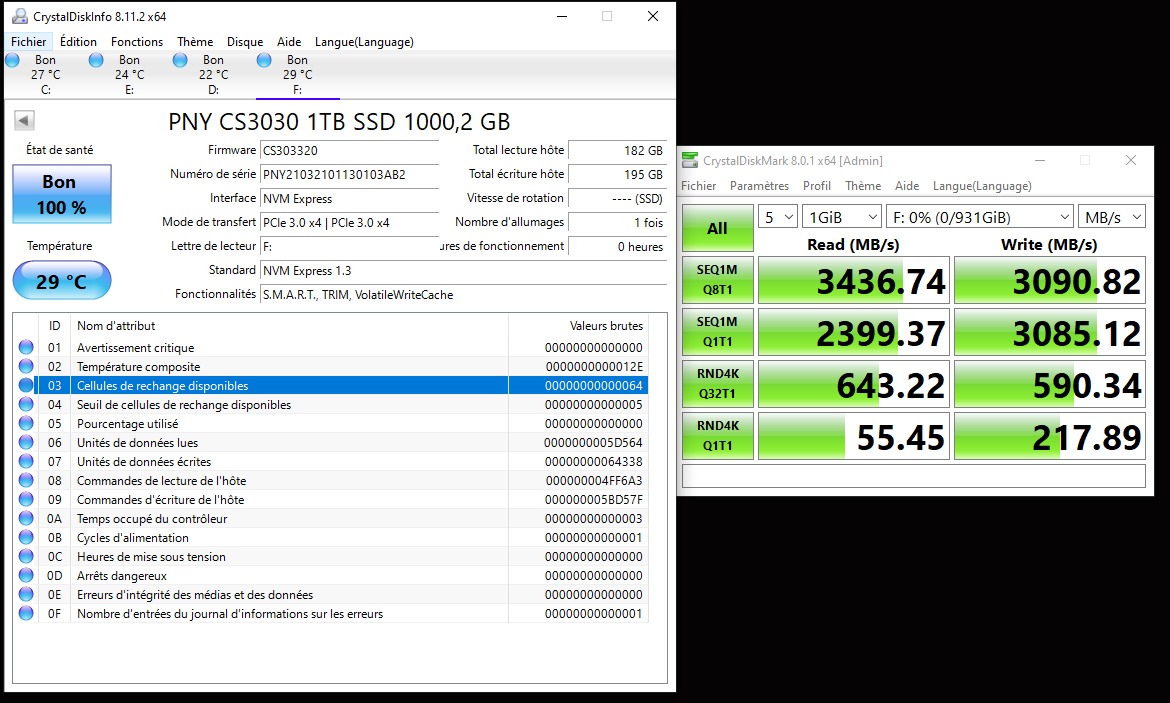Click the CrystalDiskMark app icon in title bar
This screenshot has height=703, width=1170.
coord(689,160)
